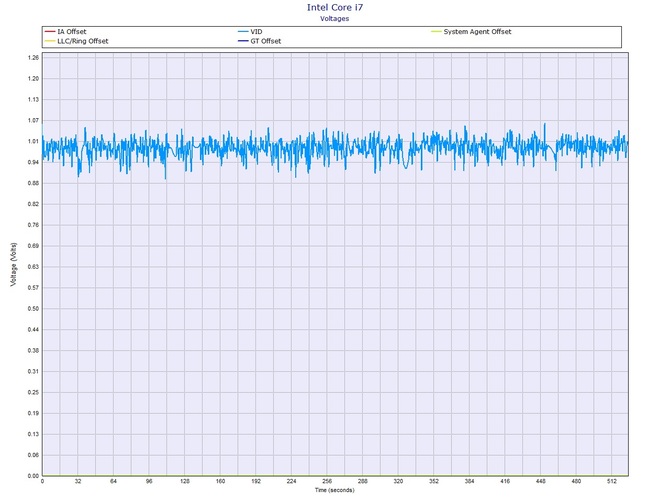Click the Voltages subtitle
Screen dimensions: 670x502
335,18
